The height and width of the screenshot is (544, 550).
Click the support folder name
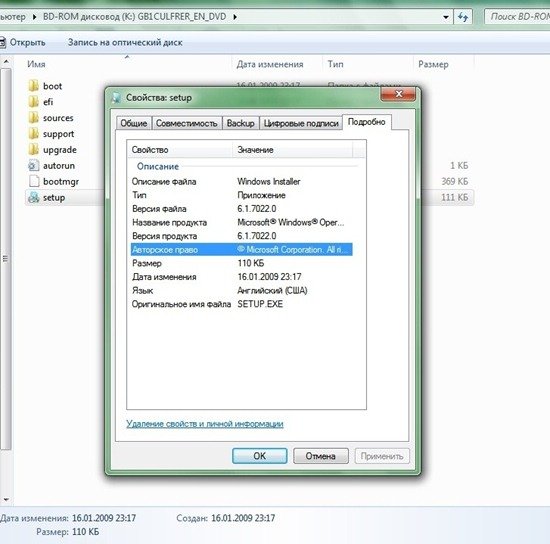(x=59, y=134)
